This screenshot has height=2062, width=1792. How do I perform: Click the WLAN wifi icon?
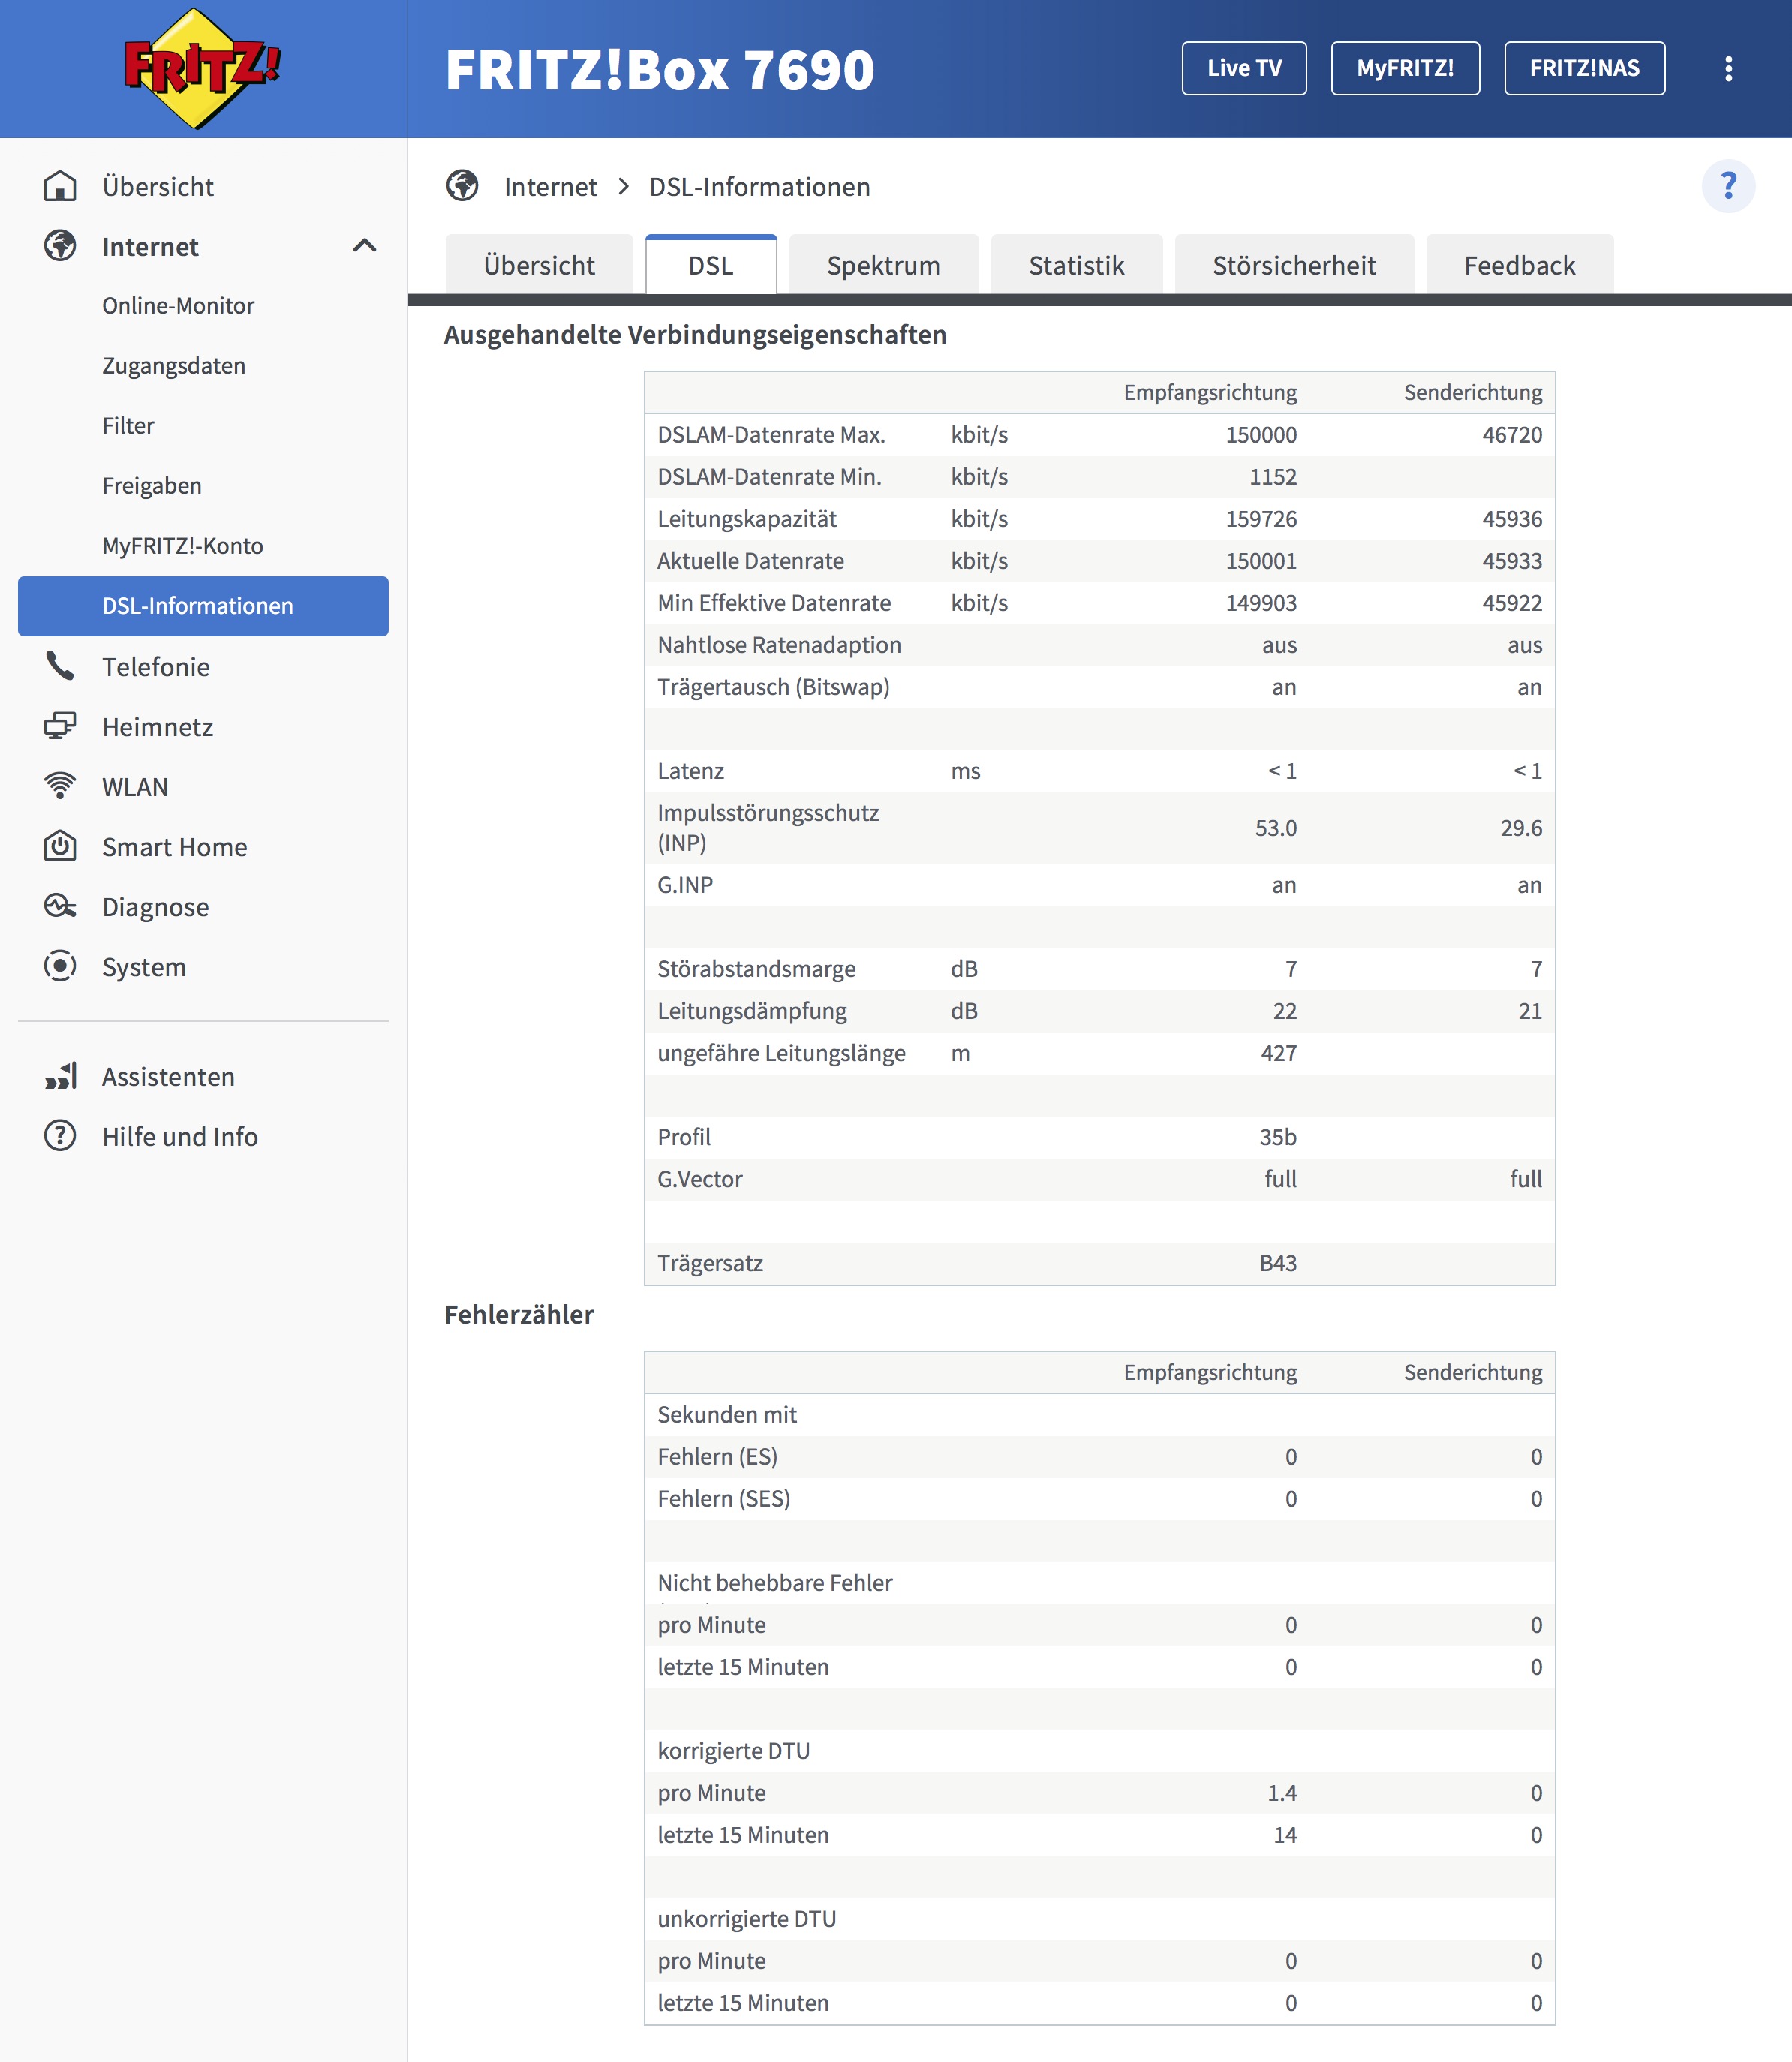pyautogui.click(x=60, y=786)
